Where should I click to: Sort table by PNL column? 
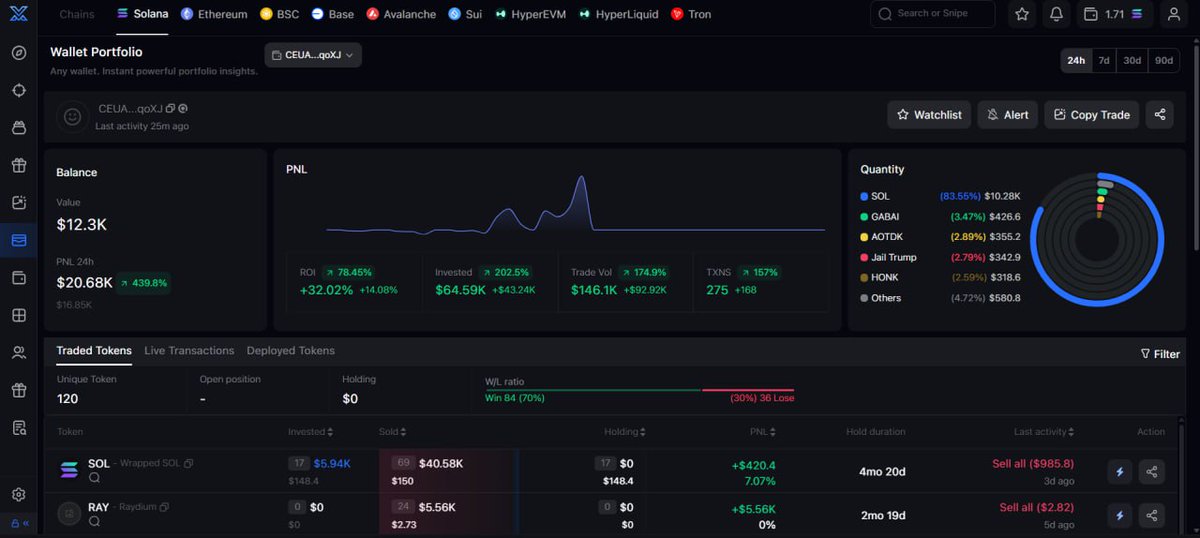[x=764, y=432]
